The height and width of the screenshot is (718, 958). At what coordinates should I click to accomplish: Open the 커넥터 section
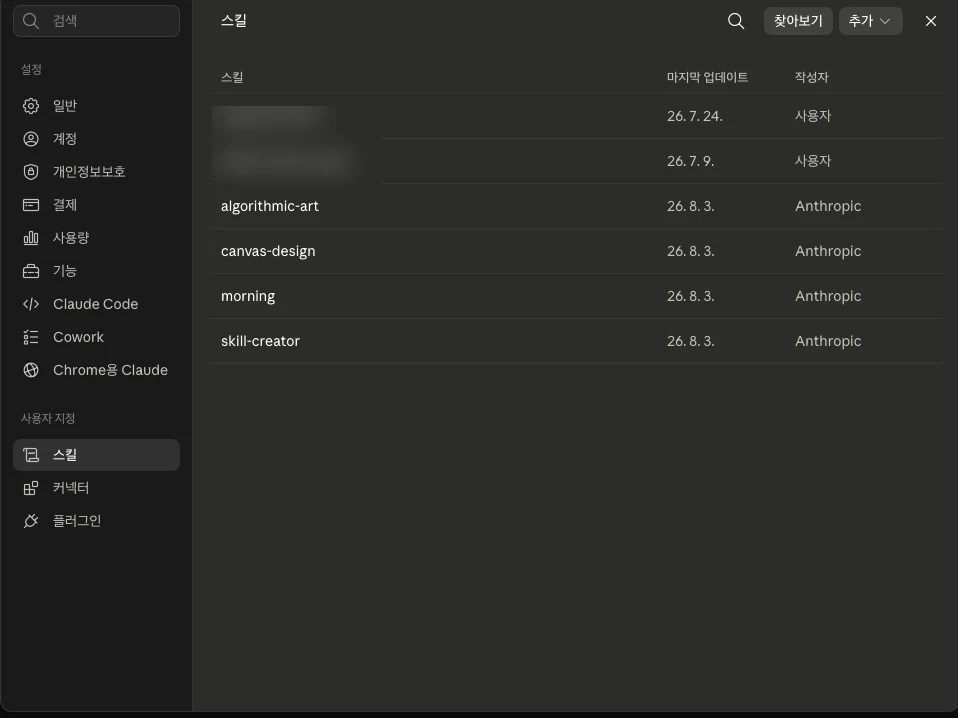point(97,488)
